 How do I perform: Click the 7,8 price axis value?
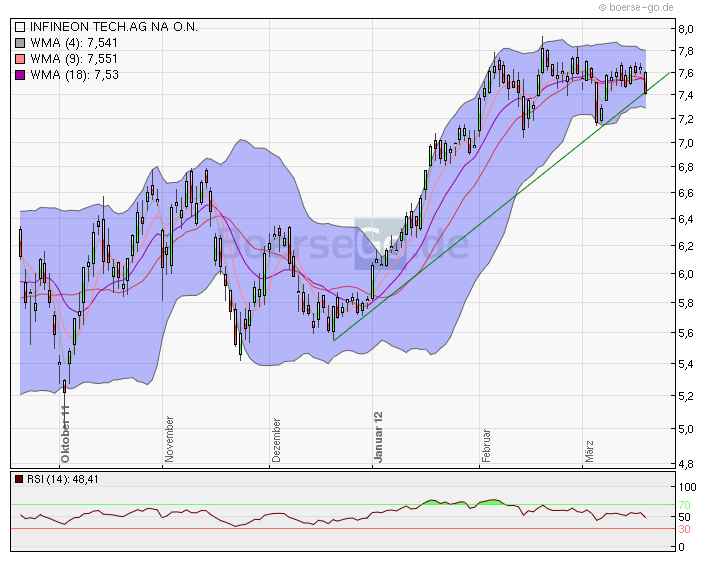686,51
